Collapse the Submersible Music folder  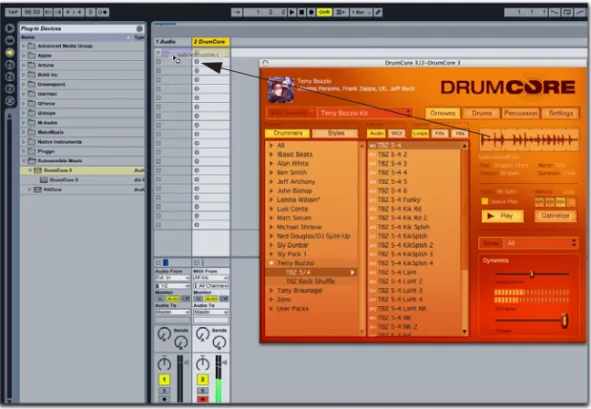(24, 161)
